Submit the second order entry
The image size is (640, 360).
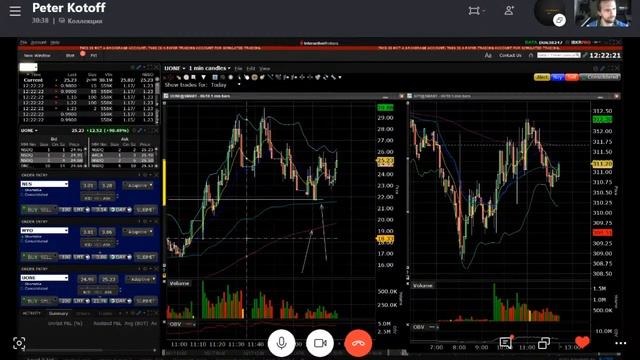[x=145, y=257]
